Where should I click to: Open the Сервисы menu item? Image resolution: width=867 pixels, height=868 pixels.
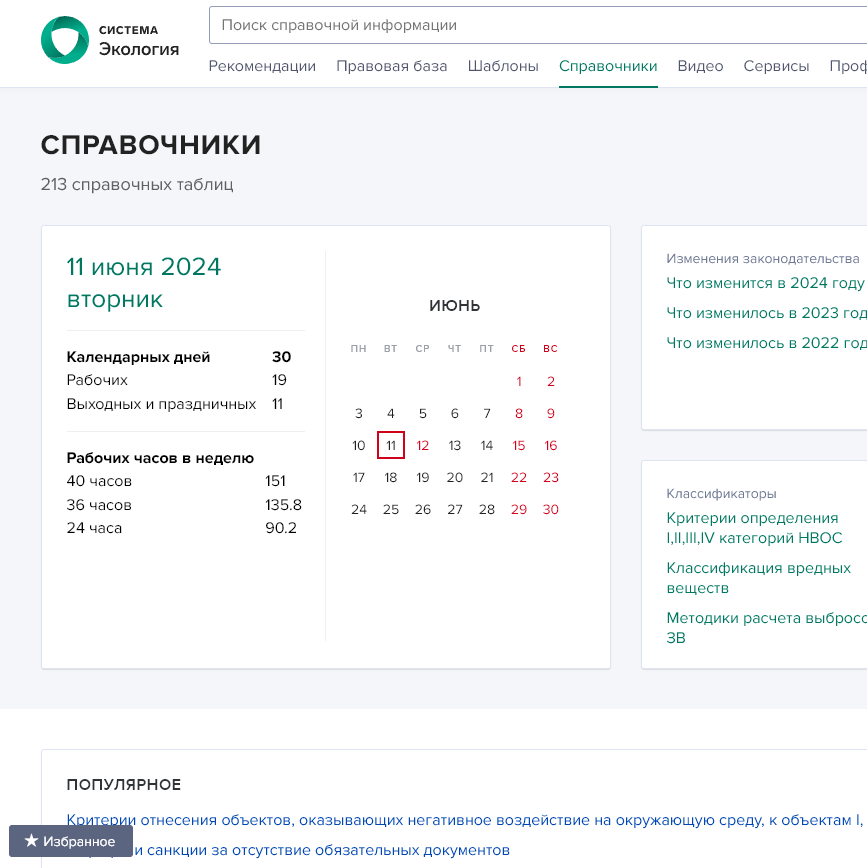click(775, 65)
